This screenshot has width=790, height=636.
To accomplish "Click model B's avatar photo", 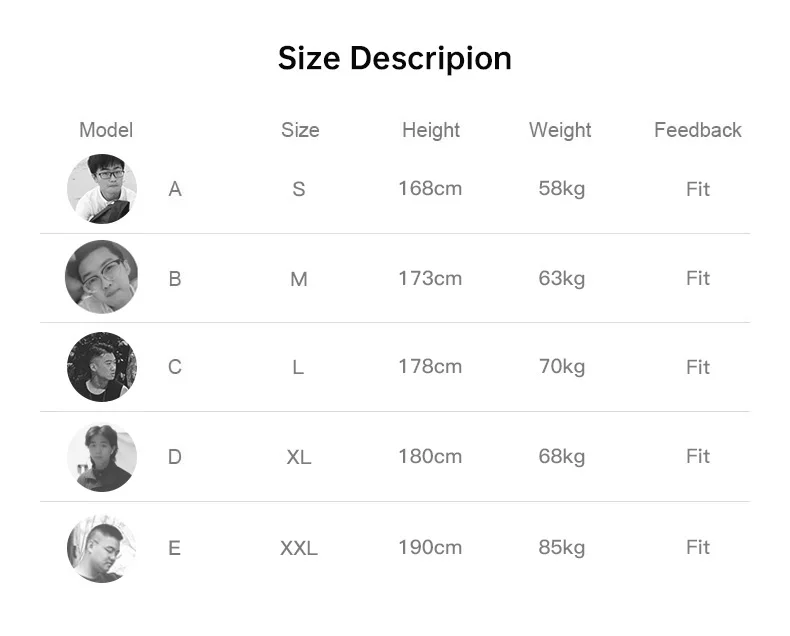I will 102,277.
